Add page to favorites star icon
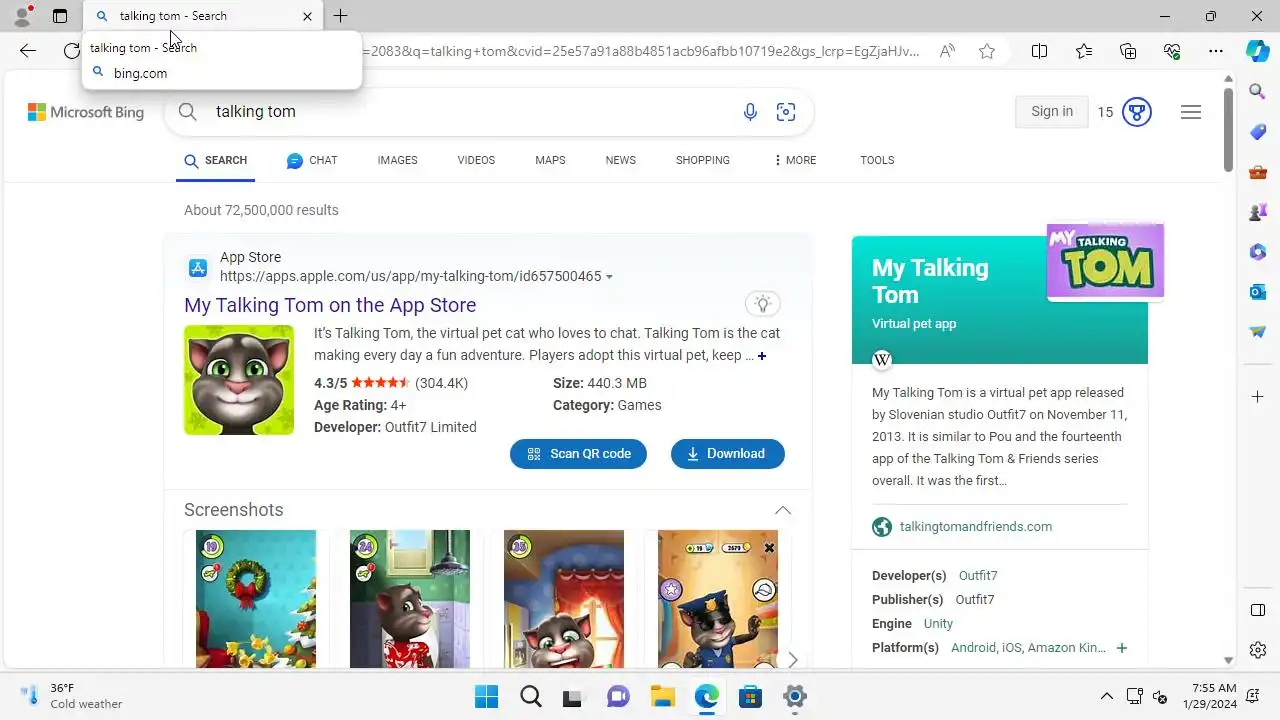Image resolution: width=1280 pixels, height=720 pixels. (987, 51)
